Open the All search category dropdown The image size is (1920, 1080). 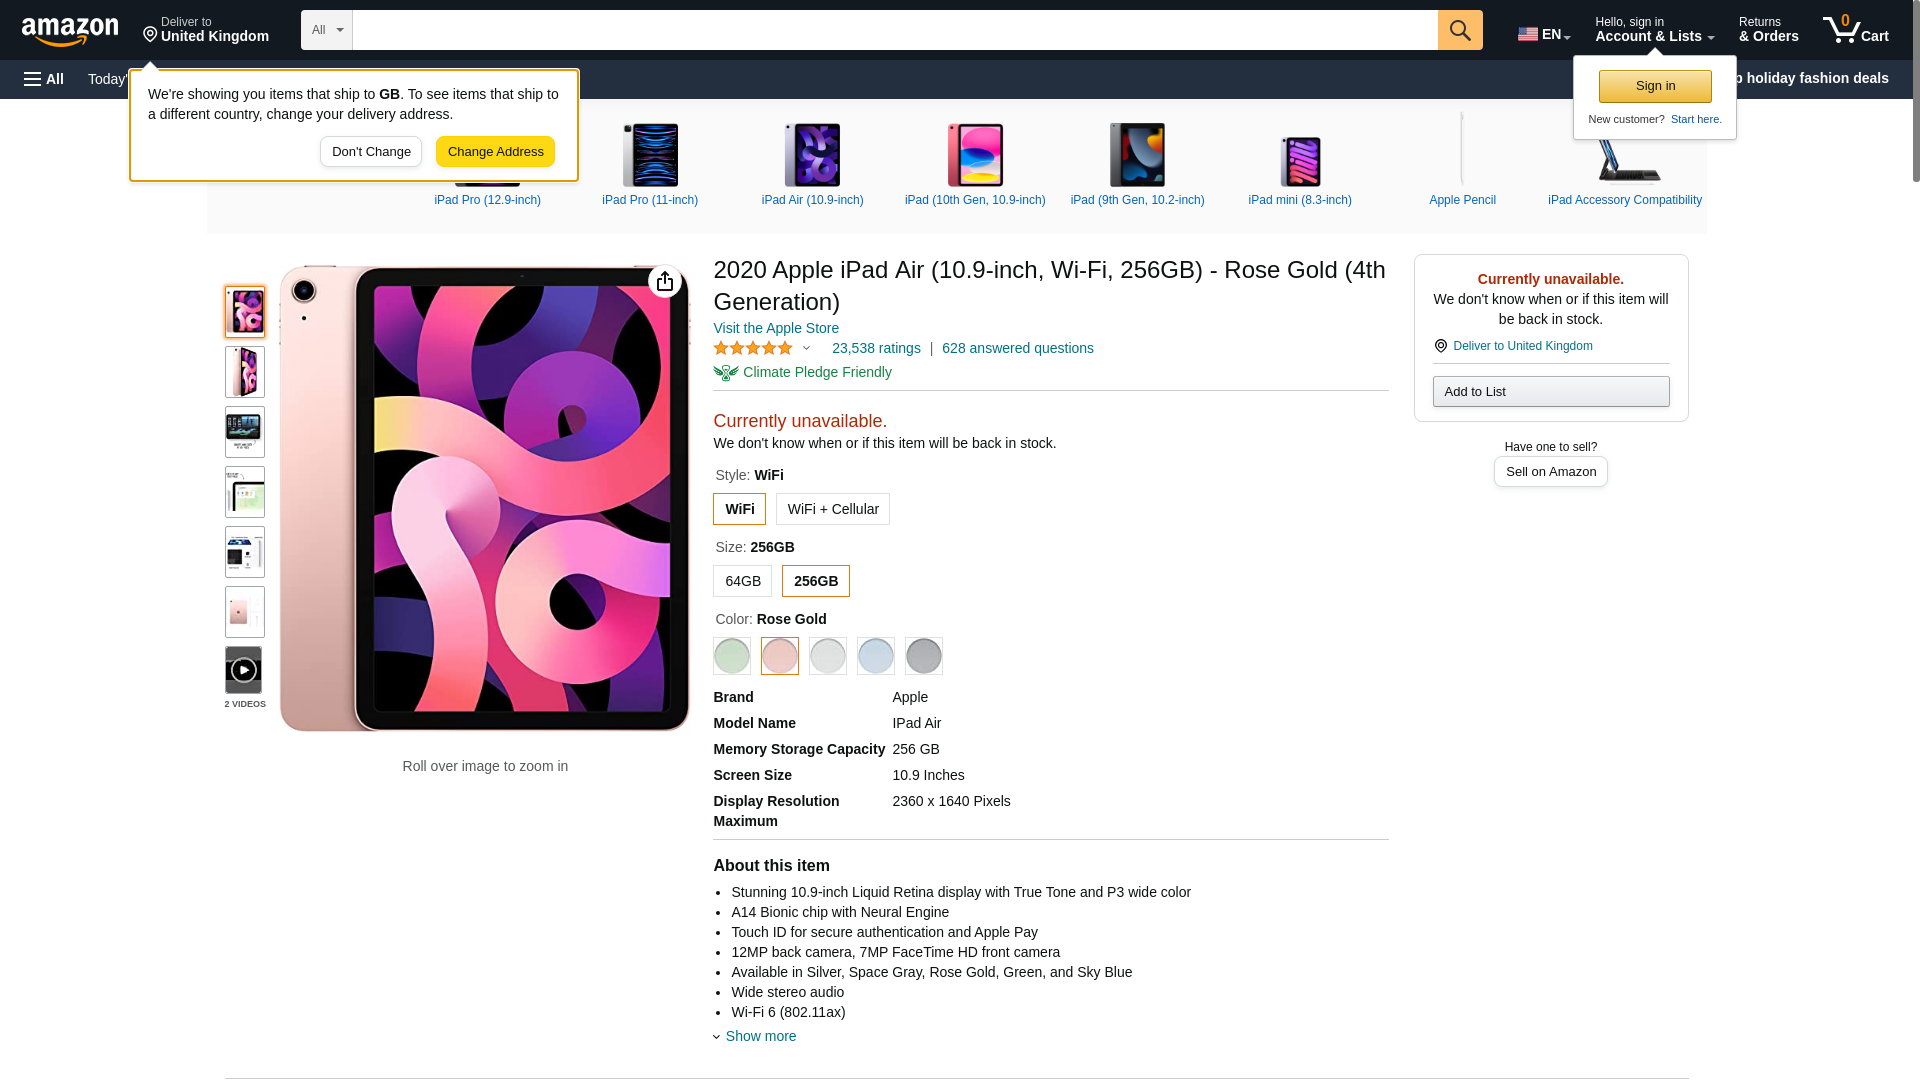point(327,30)
